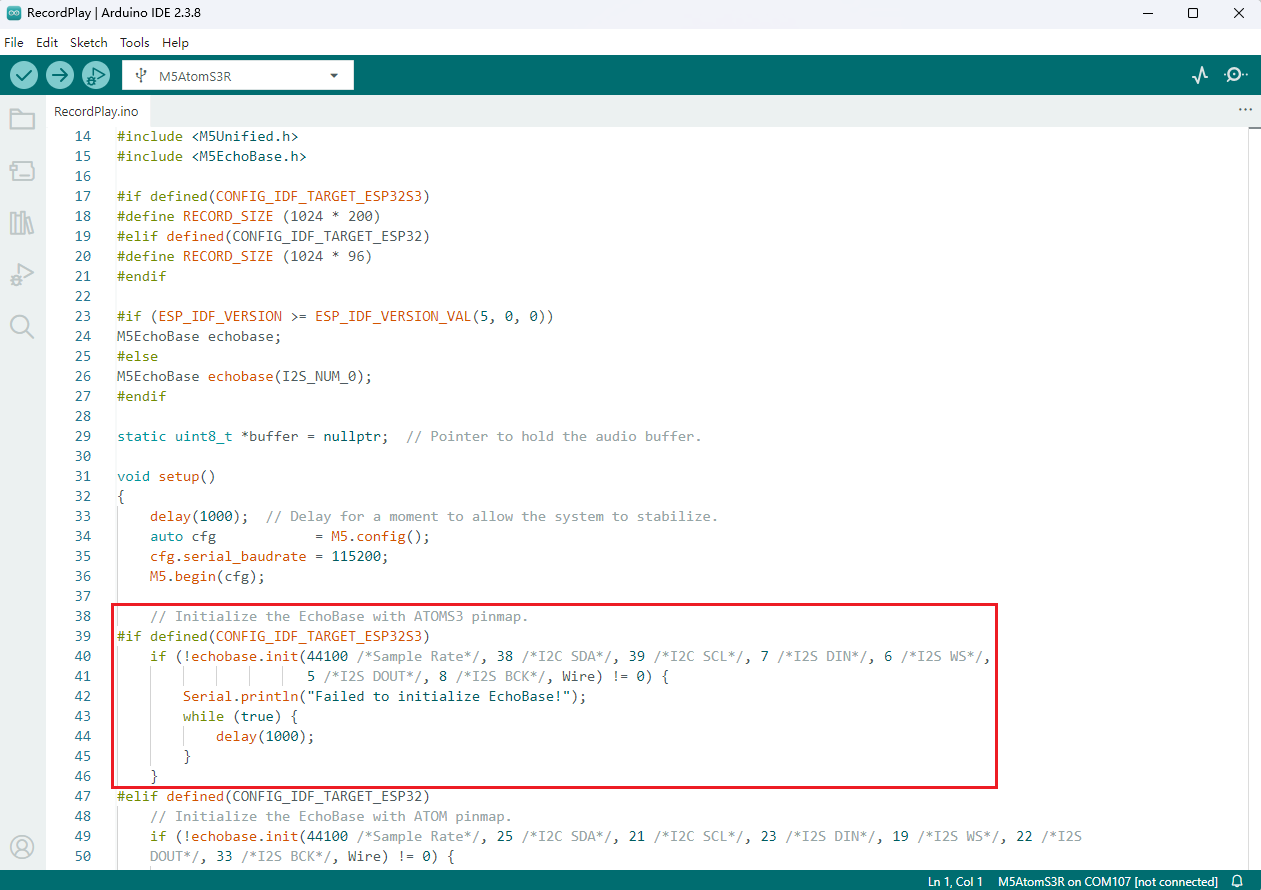Start debugging with the Debug button

click(96, 75)
